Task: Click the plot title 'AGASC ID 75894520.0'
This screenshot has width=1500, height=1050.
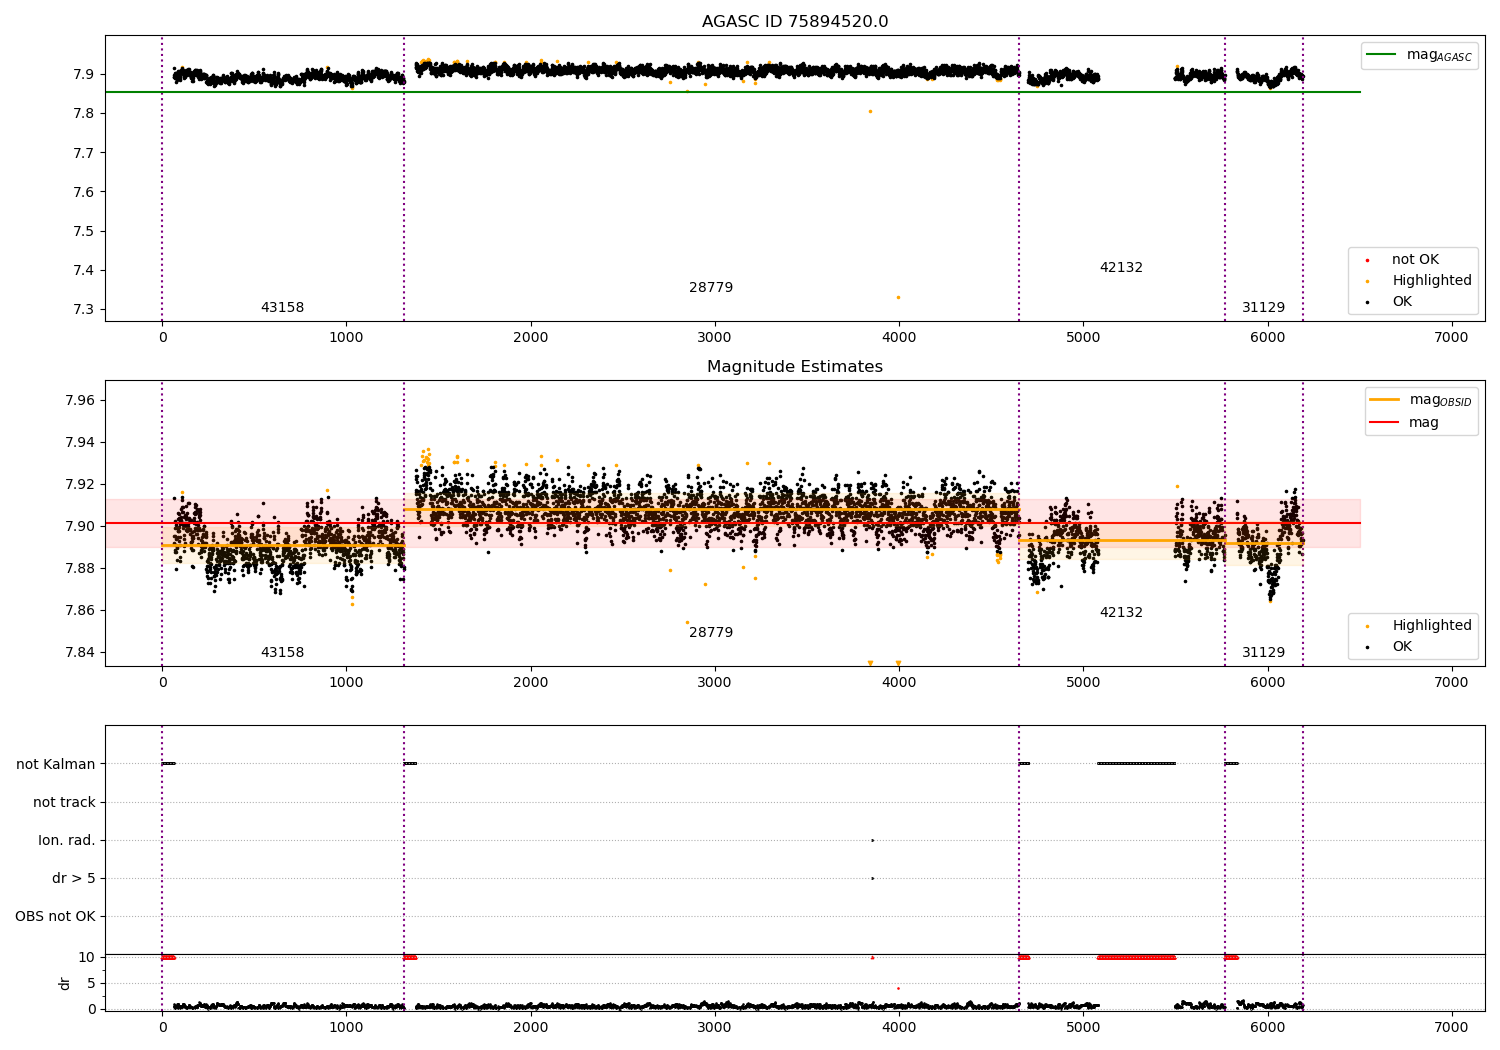Action: [x=795, y=22]
